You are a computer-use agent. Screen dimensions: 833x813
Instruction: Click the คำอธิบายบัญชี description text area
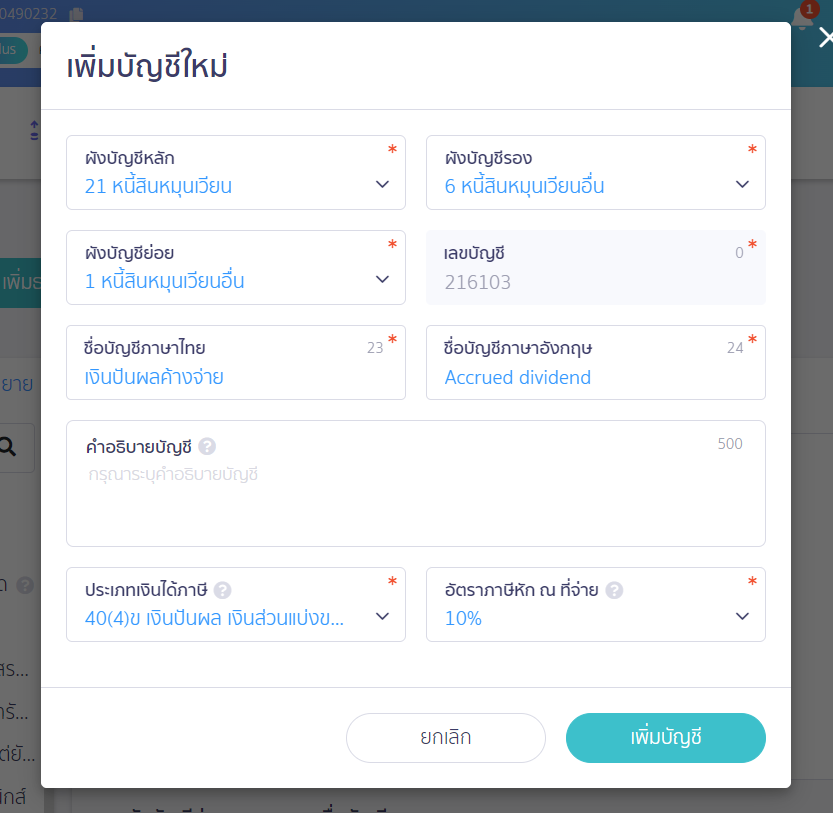[x=416, y=484]
